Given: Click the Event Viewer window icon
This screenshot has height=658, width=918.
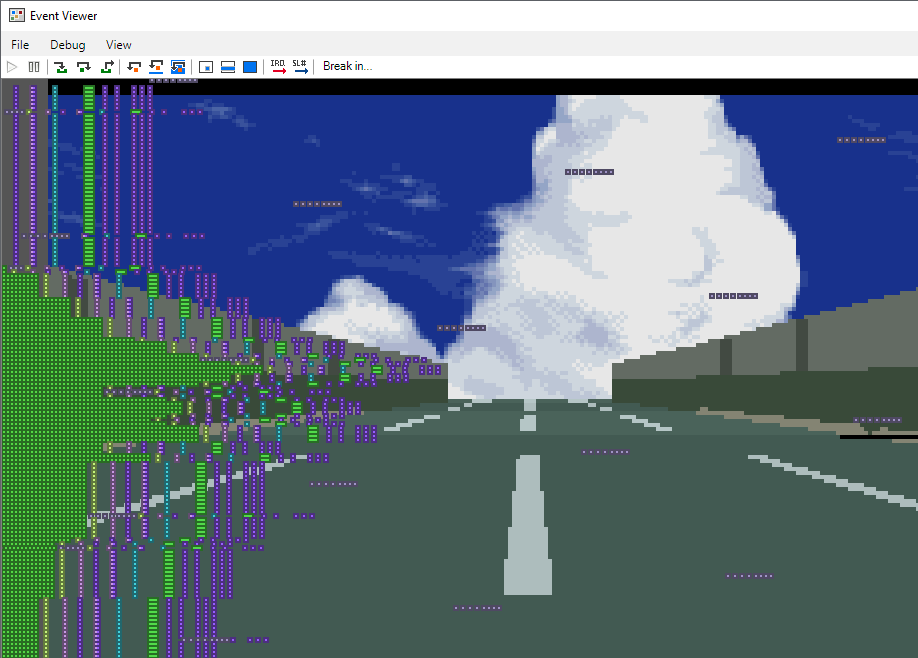Looking at the screenshot, I should click(16, 16).
